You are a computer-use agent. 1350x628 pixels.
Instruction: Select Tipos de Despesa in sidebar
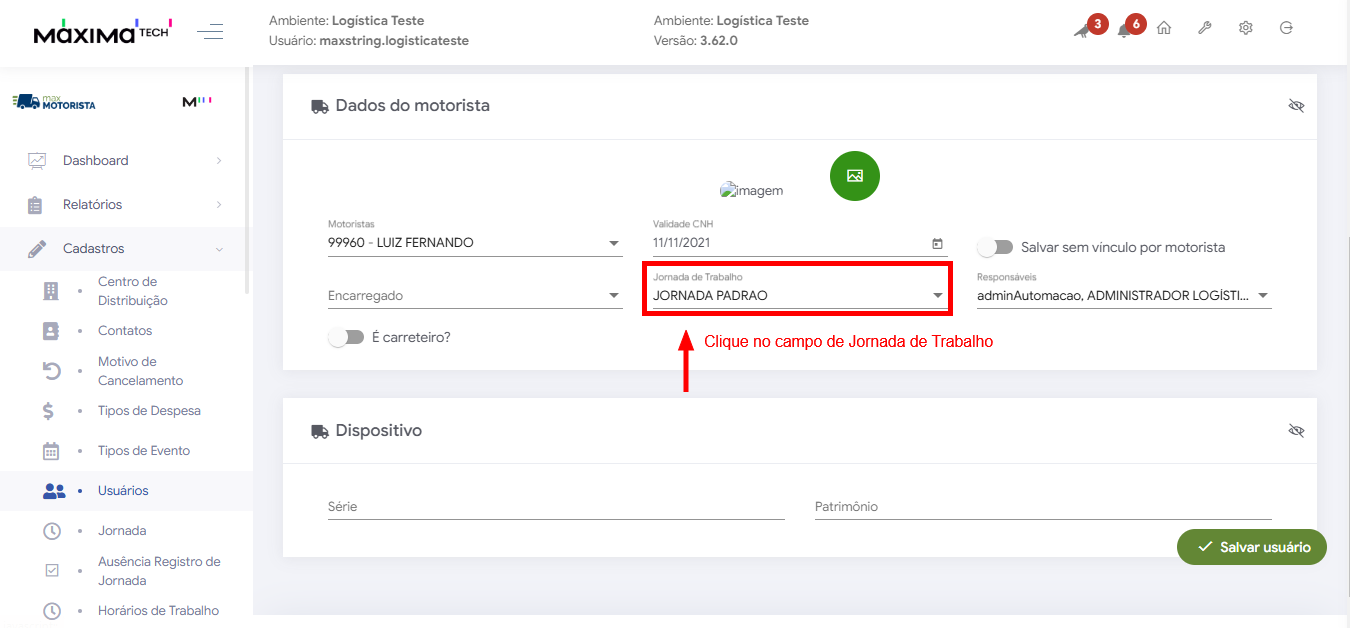[x=149, y=411]
